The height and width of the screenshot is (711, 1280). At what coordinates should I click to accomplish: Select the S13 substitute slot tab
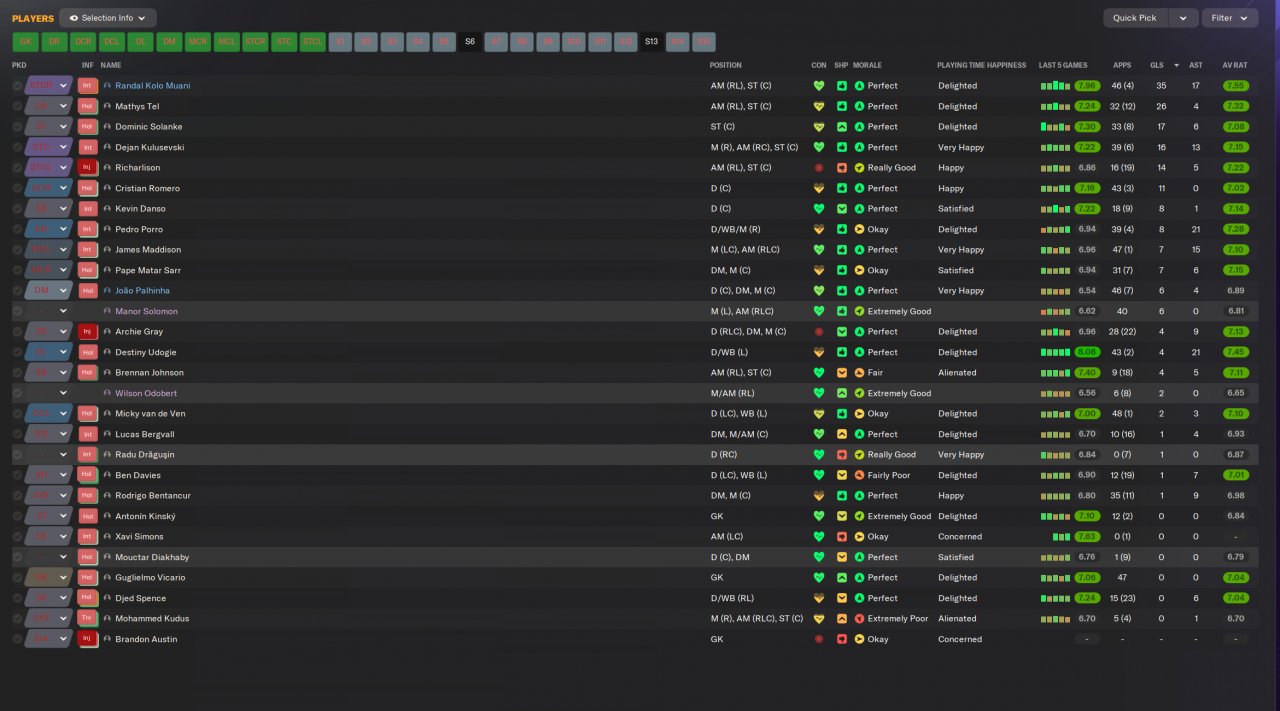(x=652, y=42)
